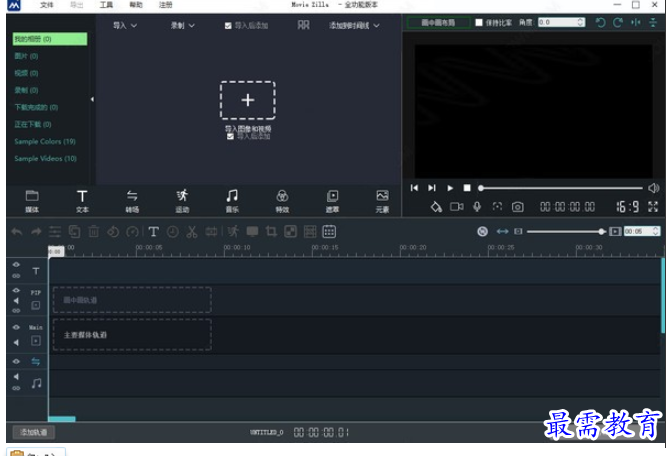Toggle visibility eye of the PIP track
This screenshot has height=456, width=668.
[x=16, y=290]
